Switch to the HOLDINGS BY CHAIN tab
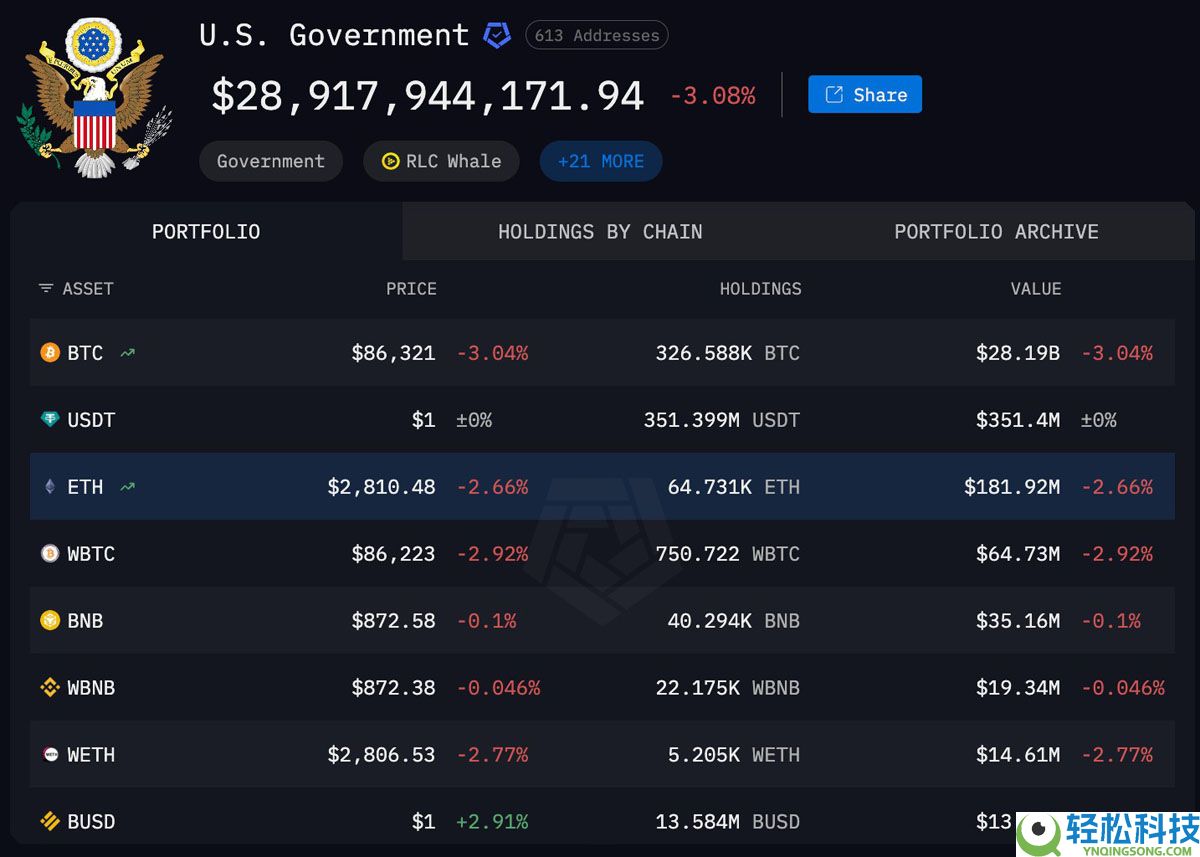1200x857 pixels. point(600,231)
